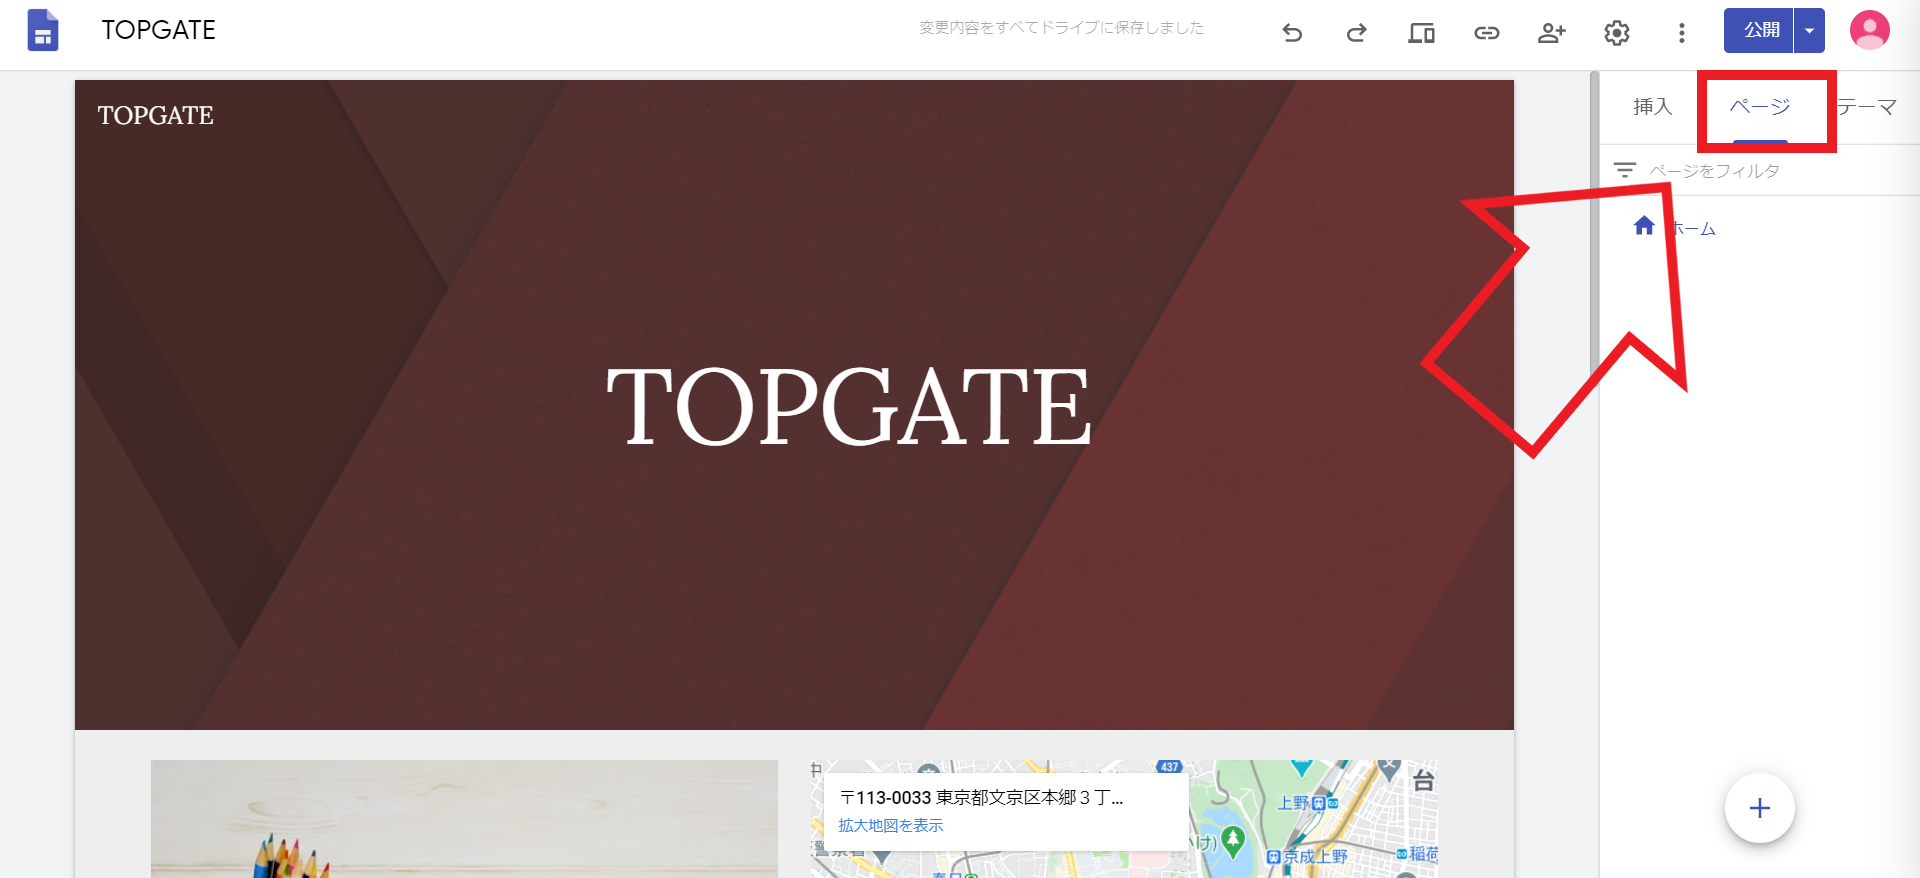The height and width of the screenshot is (878, 1920).
Task: Add a new page with plus button
Action: tap(1760, 808)
